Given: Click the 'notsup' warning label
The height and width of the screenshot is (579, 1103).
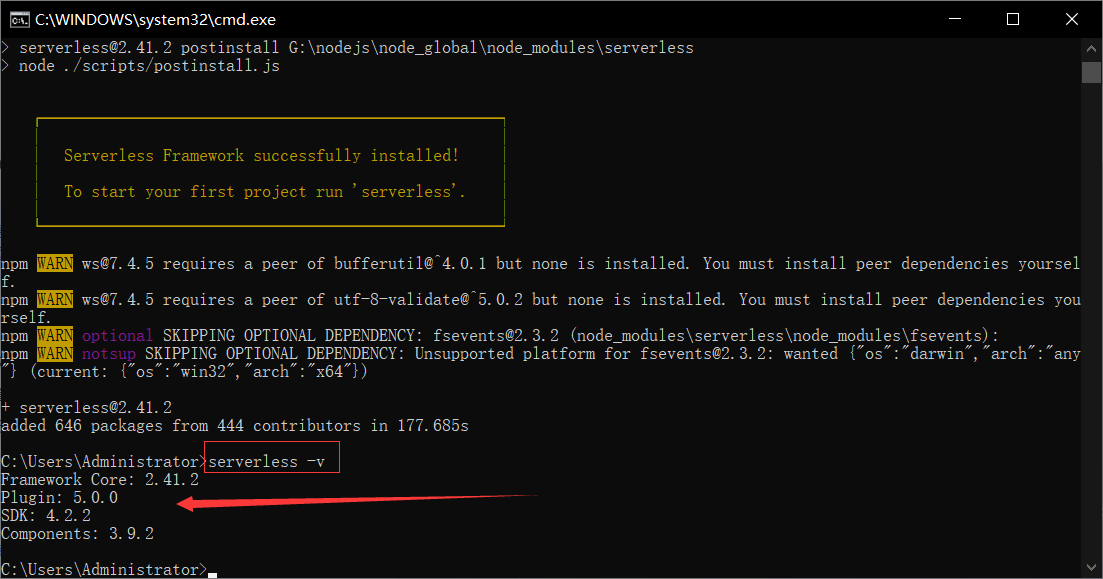Looking at the screenshot, I should click(x=110, y=353).
